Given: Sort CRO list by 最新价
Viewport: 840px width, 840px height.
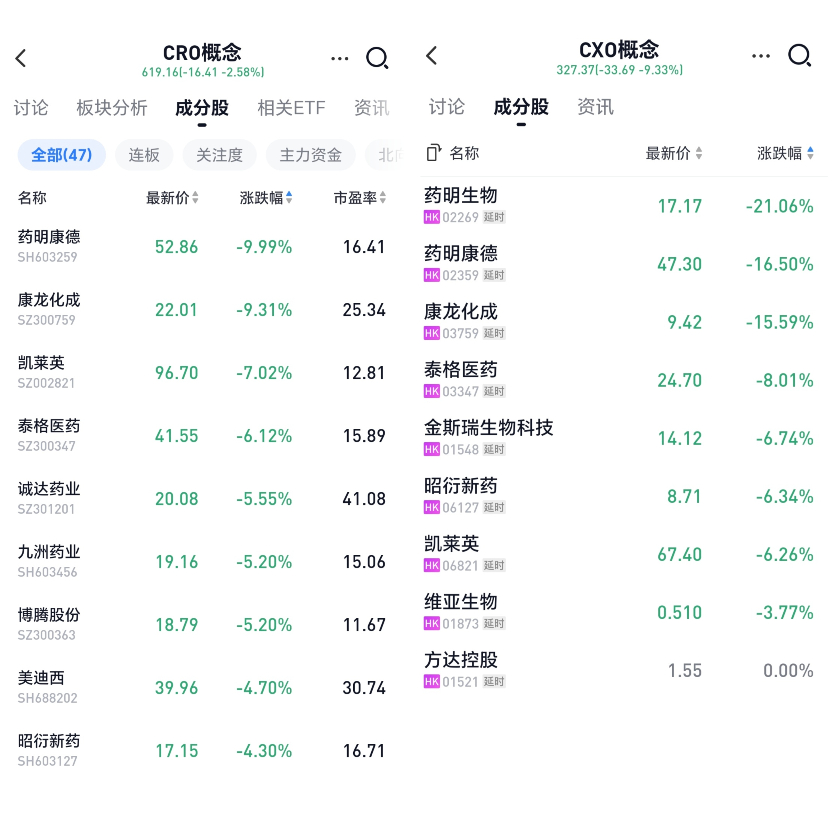Looking at the screenshot, I should pos(172,198).
